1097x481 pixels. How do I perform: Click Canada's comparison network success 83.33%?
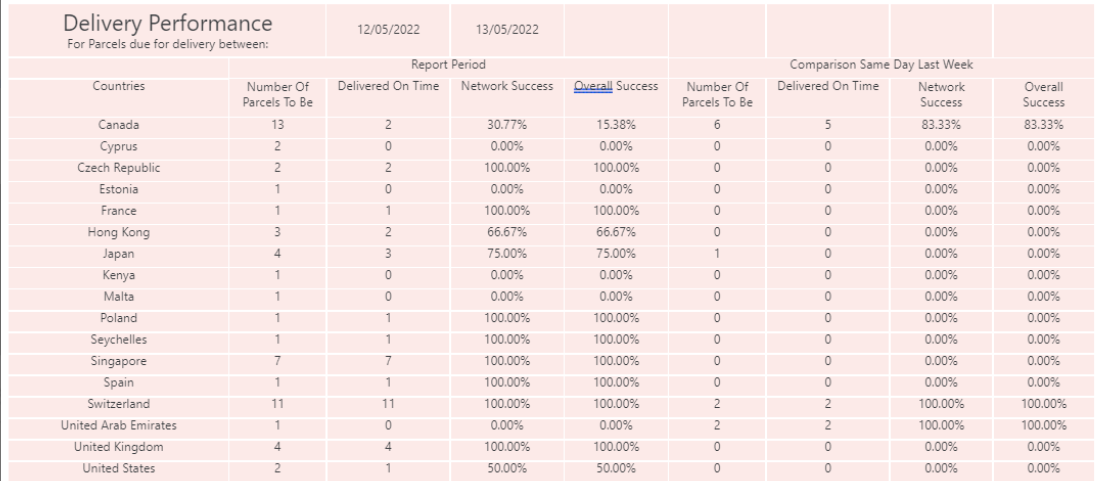941,125
